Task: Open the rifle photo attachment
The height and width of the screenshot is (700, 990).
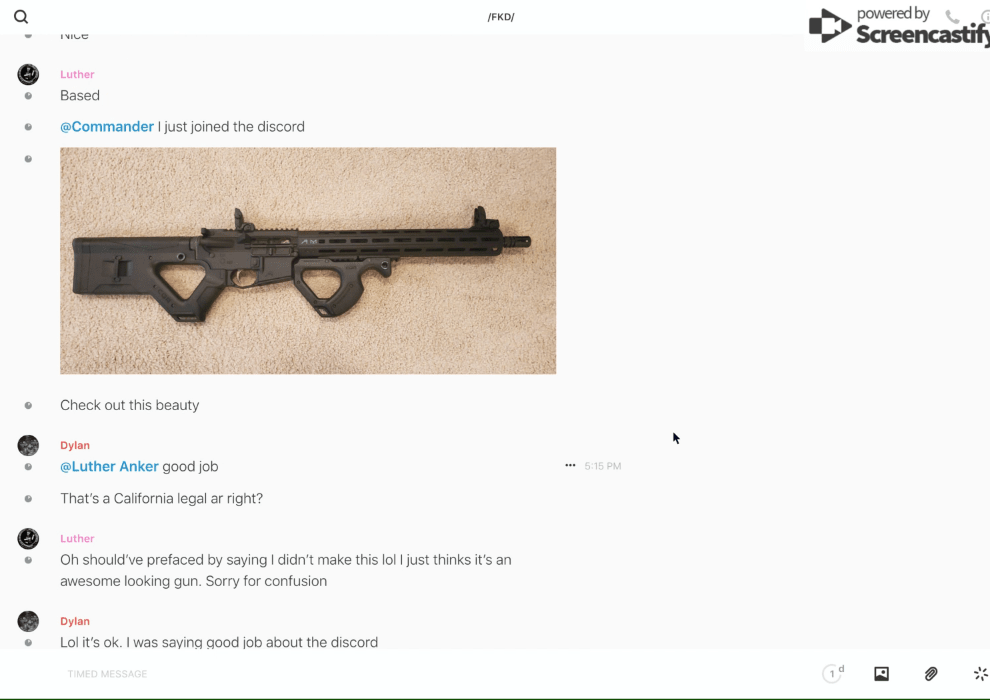Action: tap(308, 261)
